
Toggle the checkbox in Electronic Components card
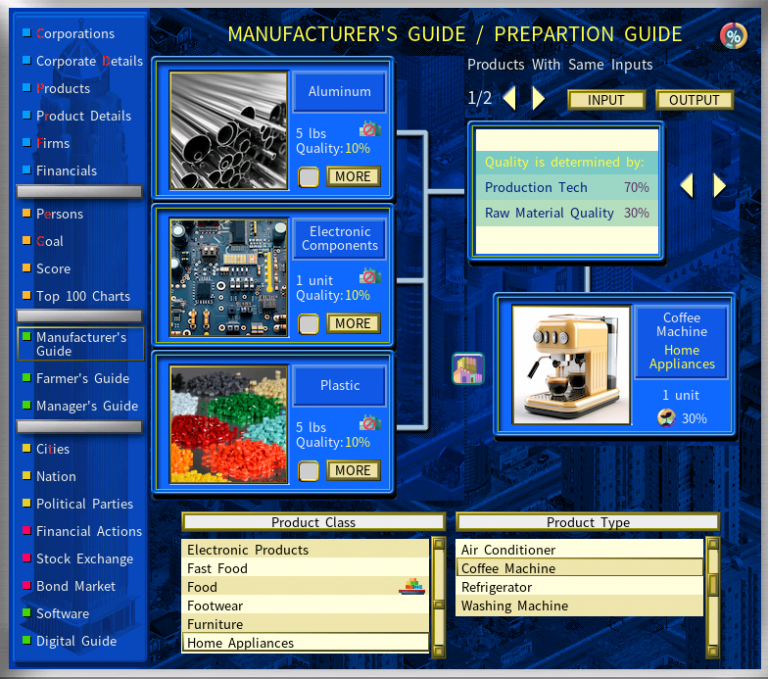click(309, 324)
